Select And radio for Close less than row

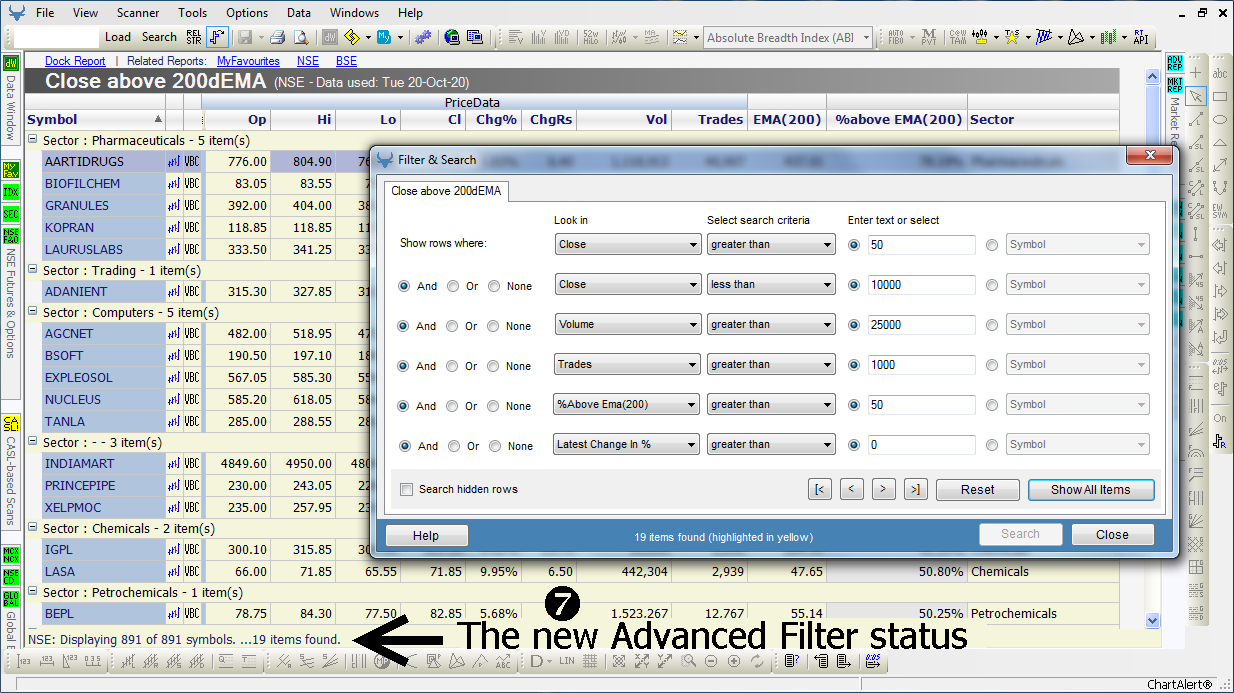[404, 286]
